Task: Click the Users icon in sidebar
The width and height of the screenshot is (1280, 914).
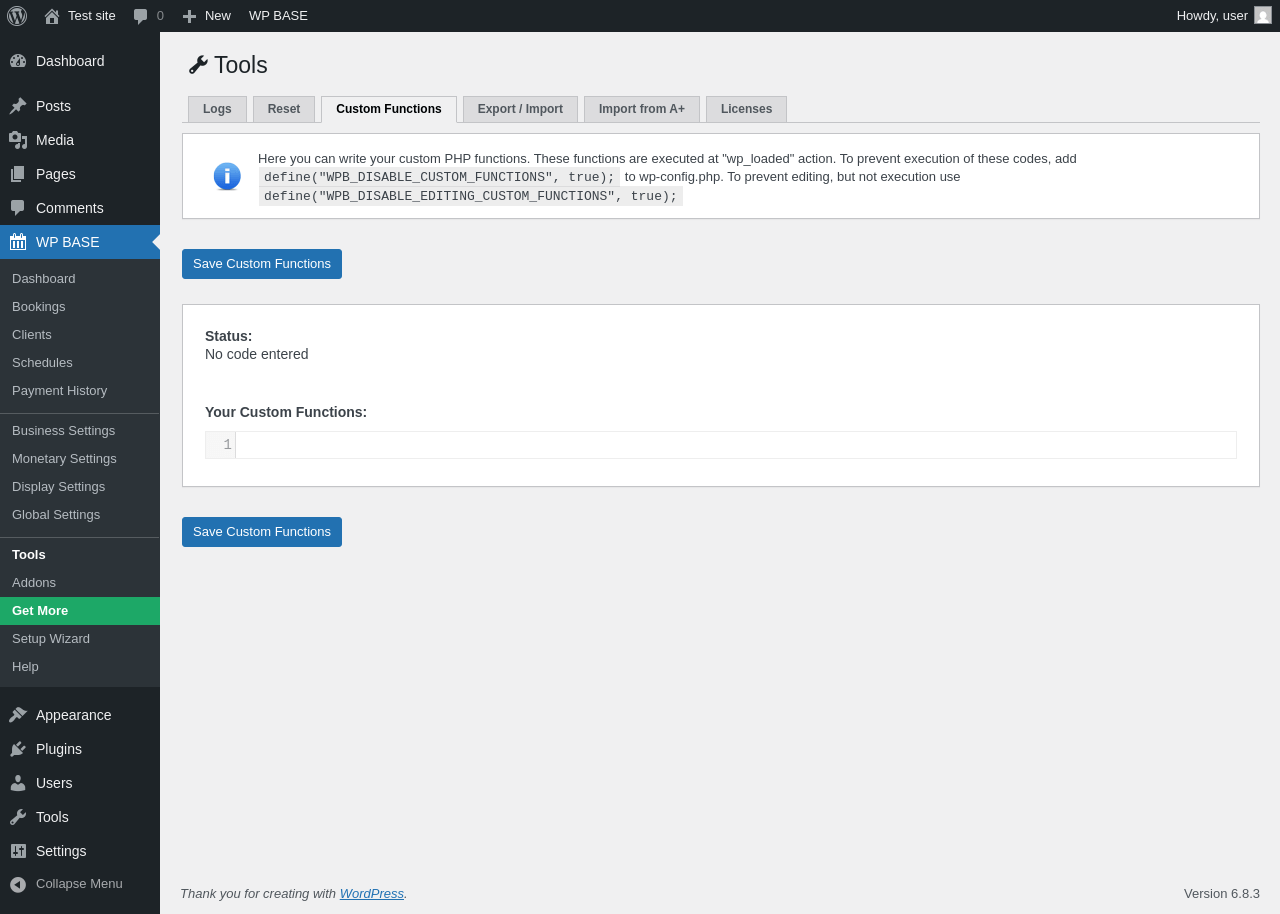Action: 18,783
